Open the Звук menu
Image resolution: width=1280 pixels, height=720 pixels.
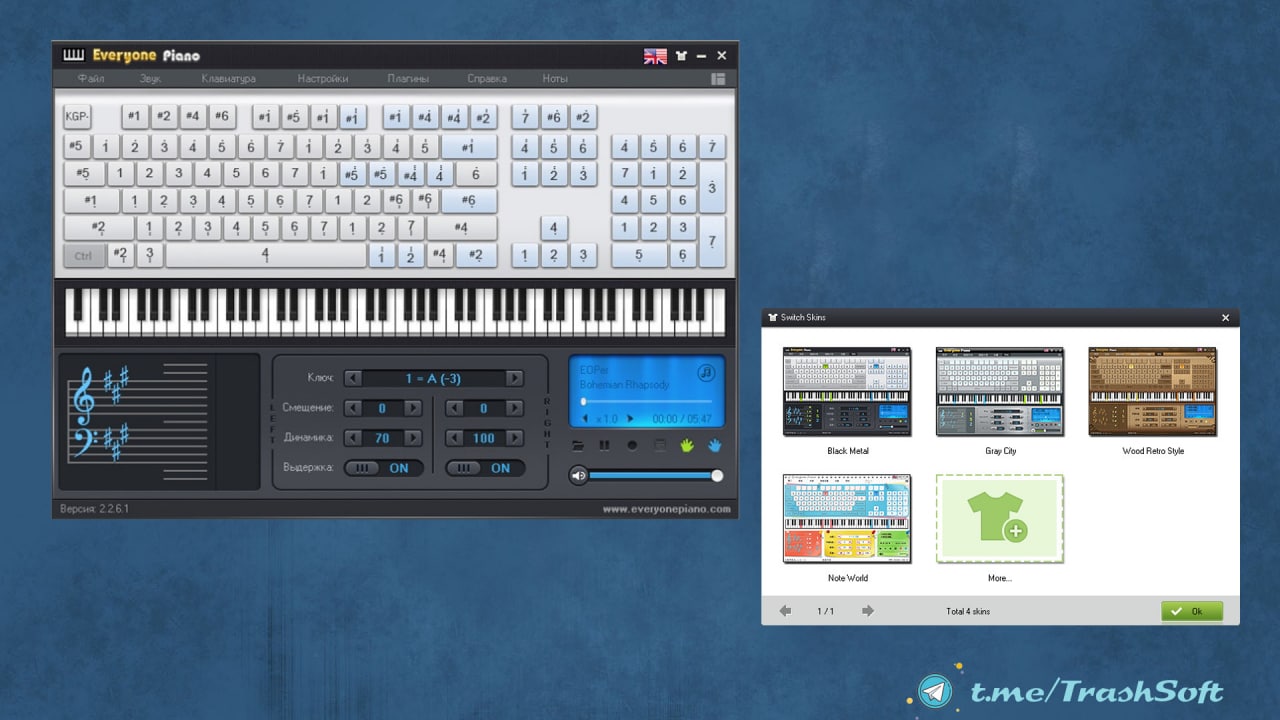150,79
